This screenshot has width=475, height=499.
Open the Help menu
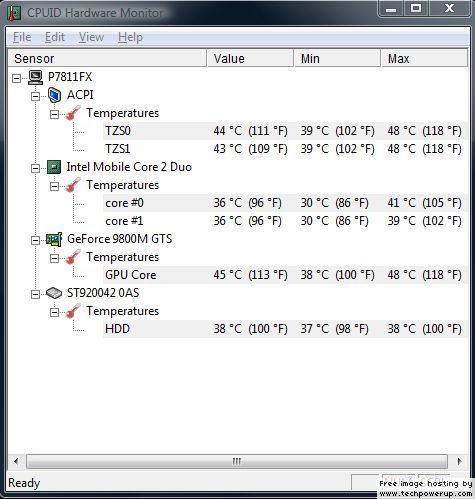[130, 37]
